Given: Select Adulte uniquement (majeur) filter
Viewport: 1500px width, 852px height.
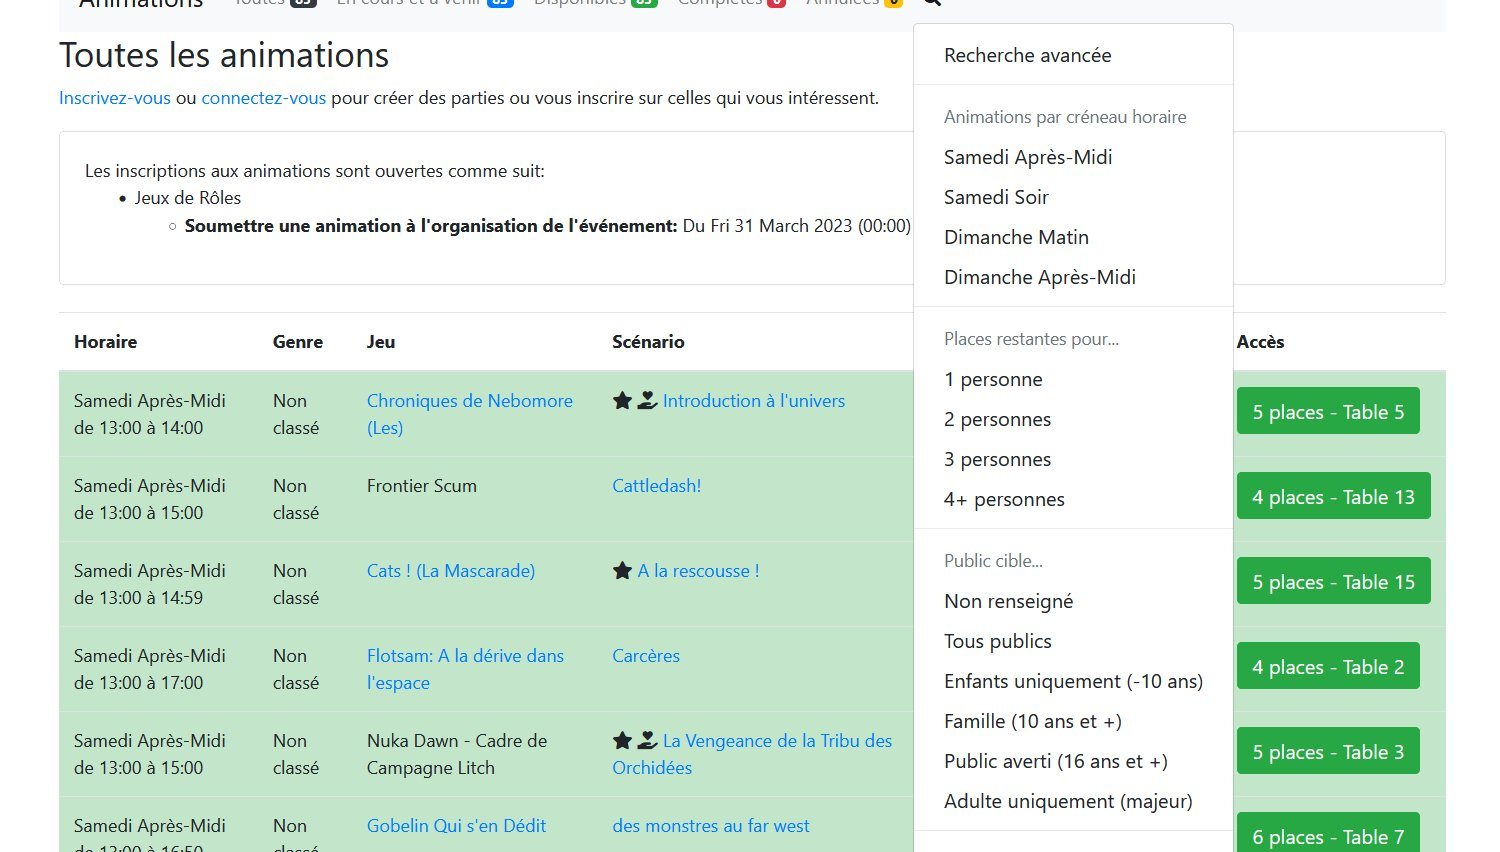Looking at the screenshot, I should coord(1068,801).
